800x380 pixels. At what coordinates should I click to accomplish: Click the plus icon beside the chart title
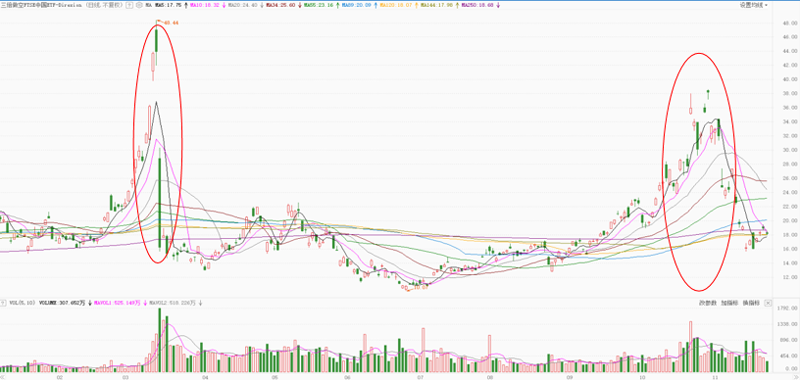(x=130, y=5)
